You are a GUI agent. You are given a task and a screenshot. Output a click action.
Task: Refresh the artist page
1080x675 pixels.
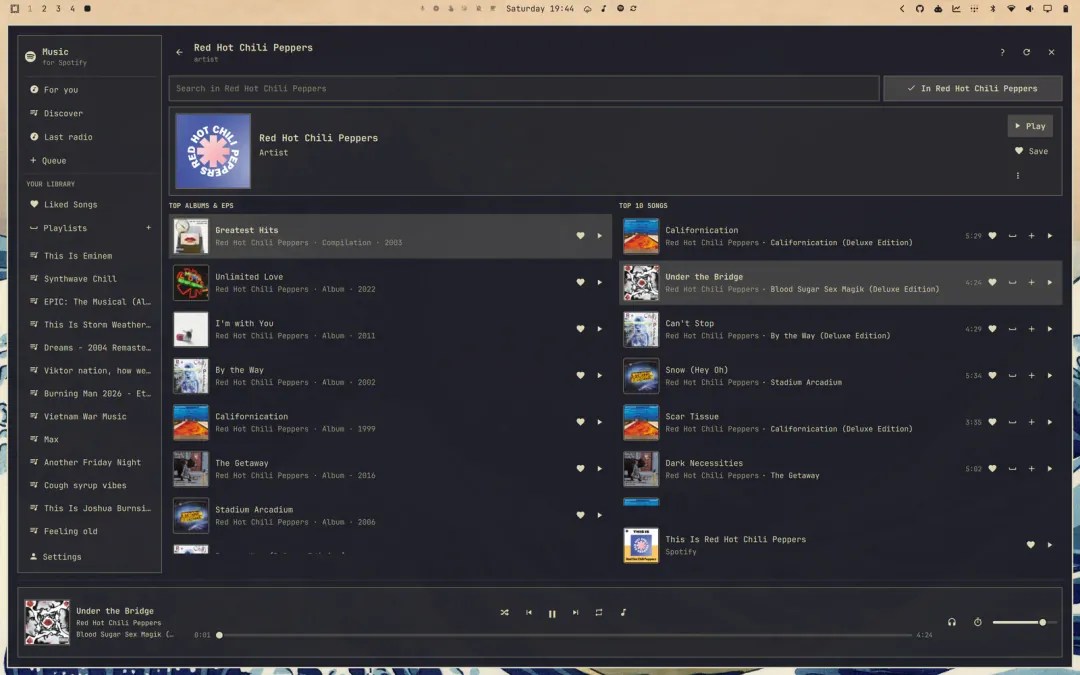point(1026,52)
